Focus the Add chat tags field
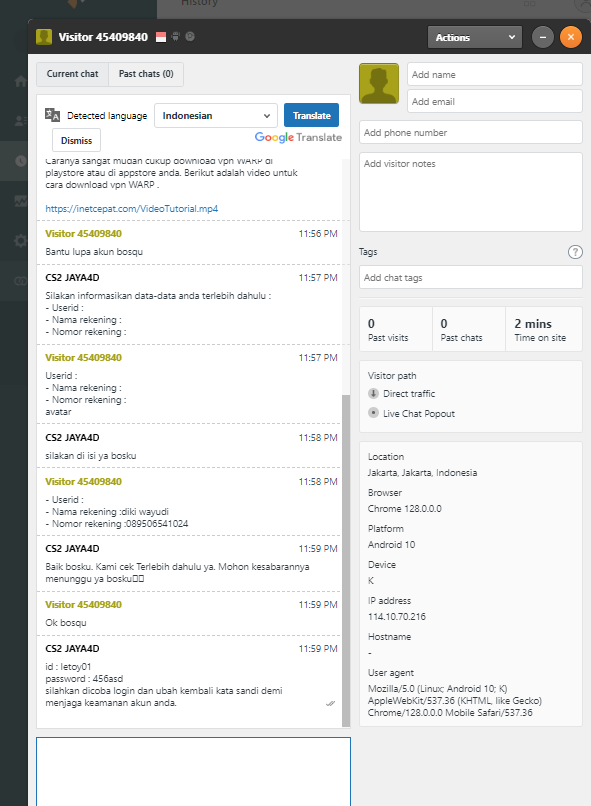591x806 pixels. click(x=471, y=278)
